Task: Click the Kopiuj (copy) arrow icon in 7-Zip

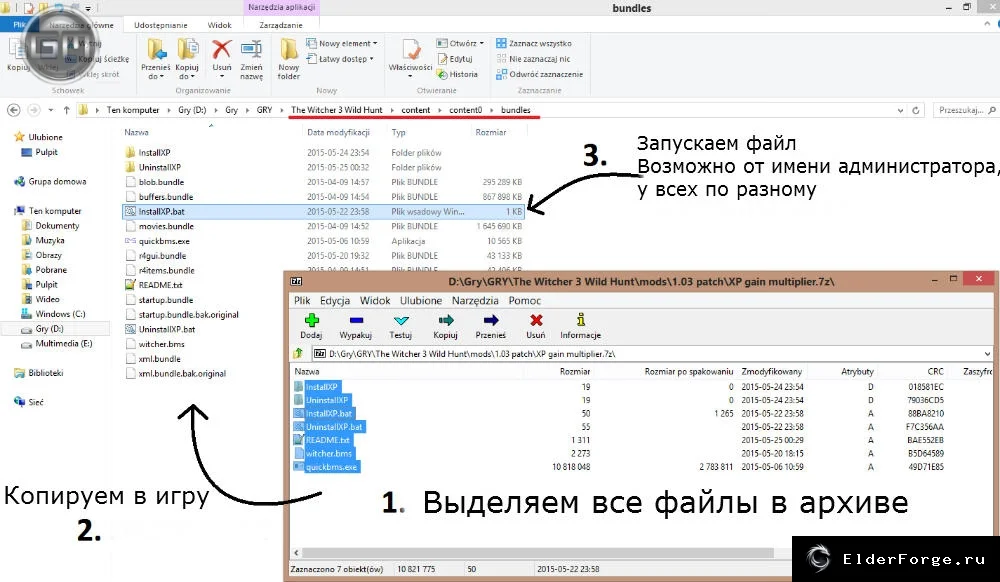Action: pyautogui.click(x=446, y=320)
